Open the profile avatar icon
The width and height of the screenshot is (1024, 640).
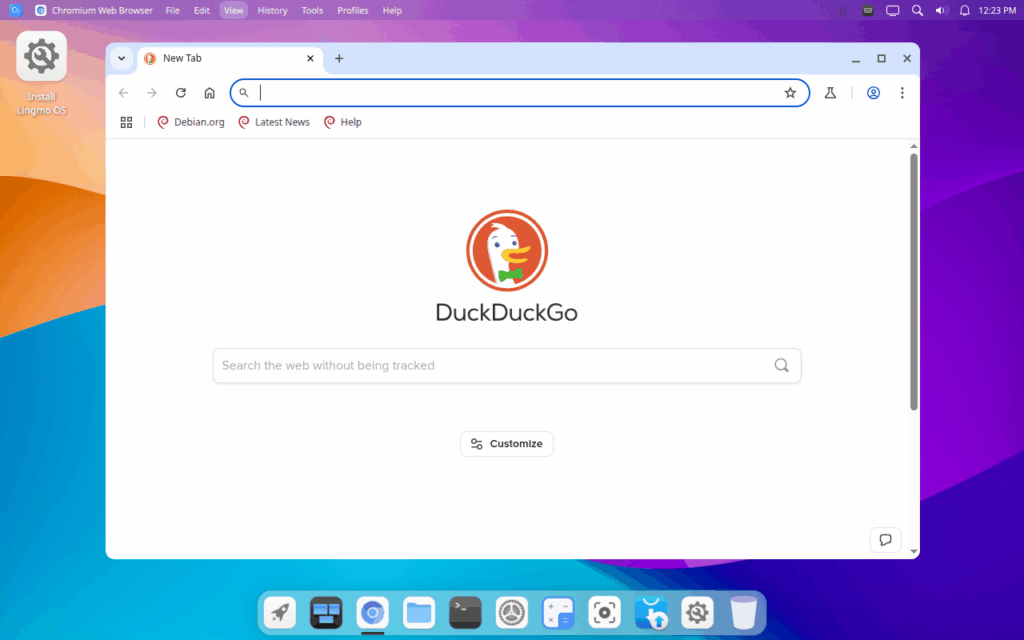[x=873, y=93]
